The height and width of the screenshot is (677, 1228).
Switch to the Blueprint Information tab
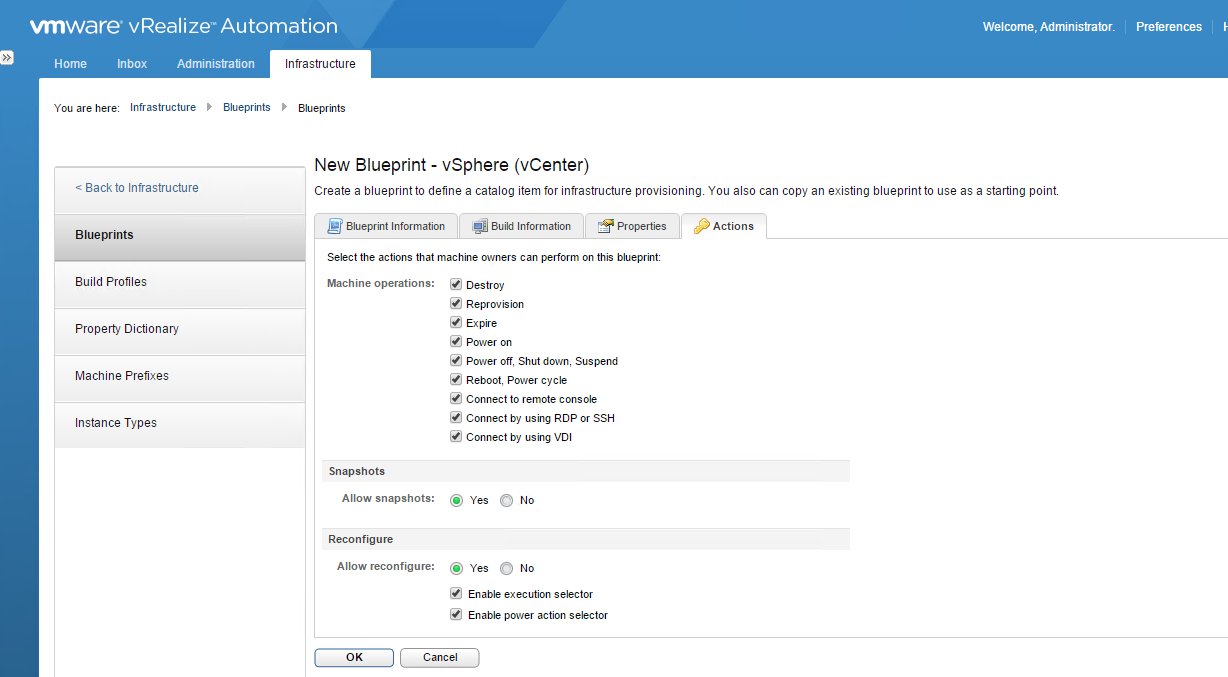386,226
